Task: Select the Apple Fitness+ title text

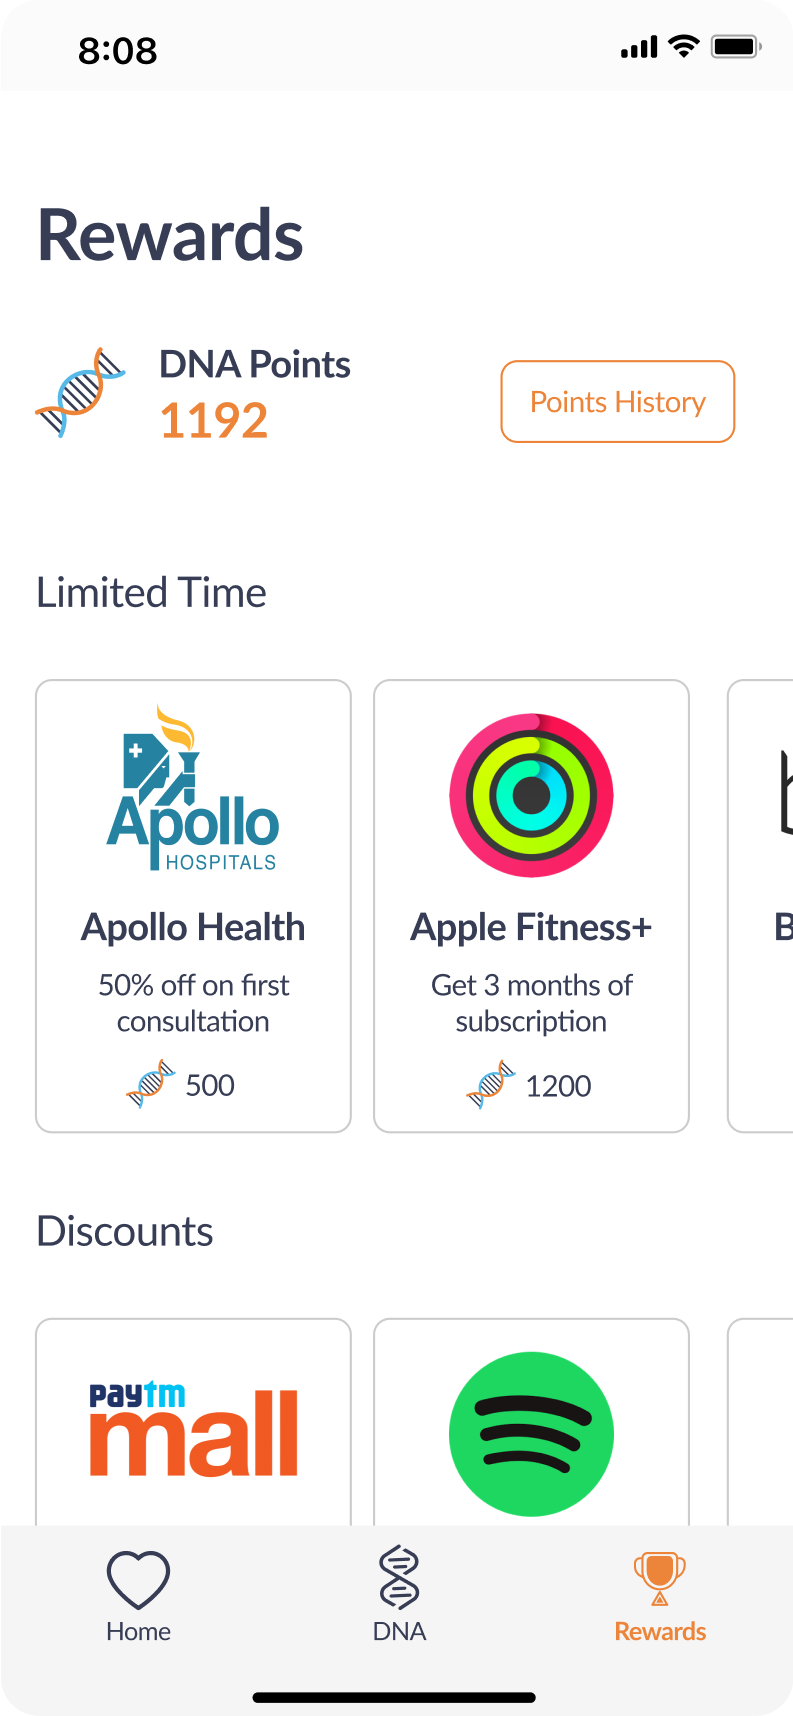Action: pyautogui.click(x=531, y=928)
